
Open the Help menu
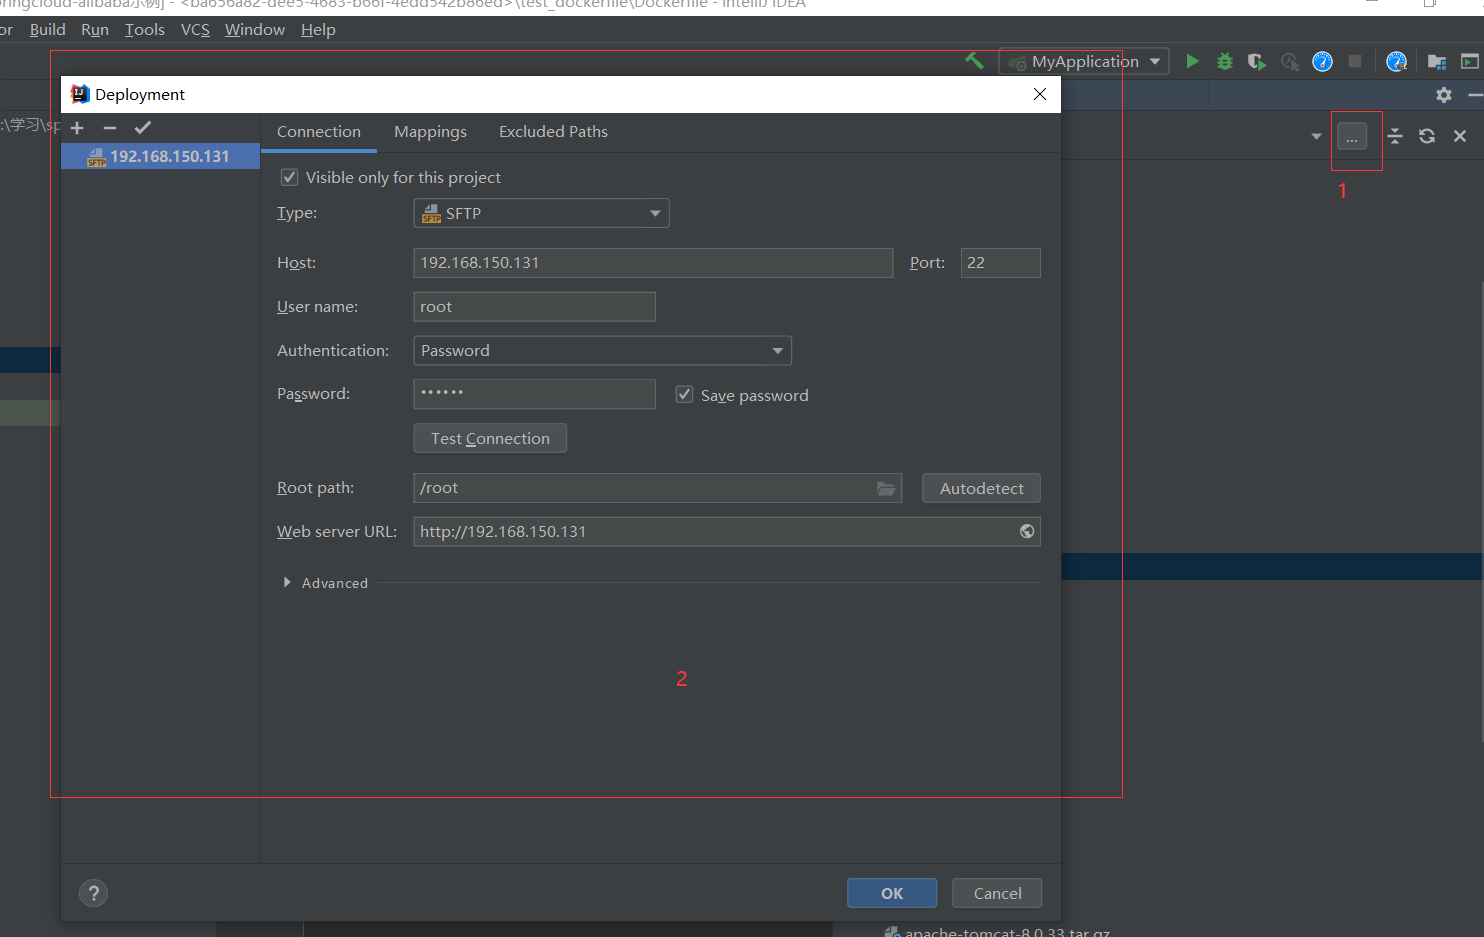click(318, 30)
